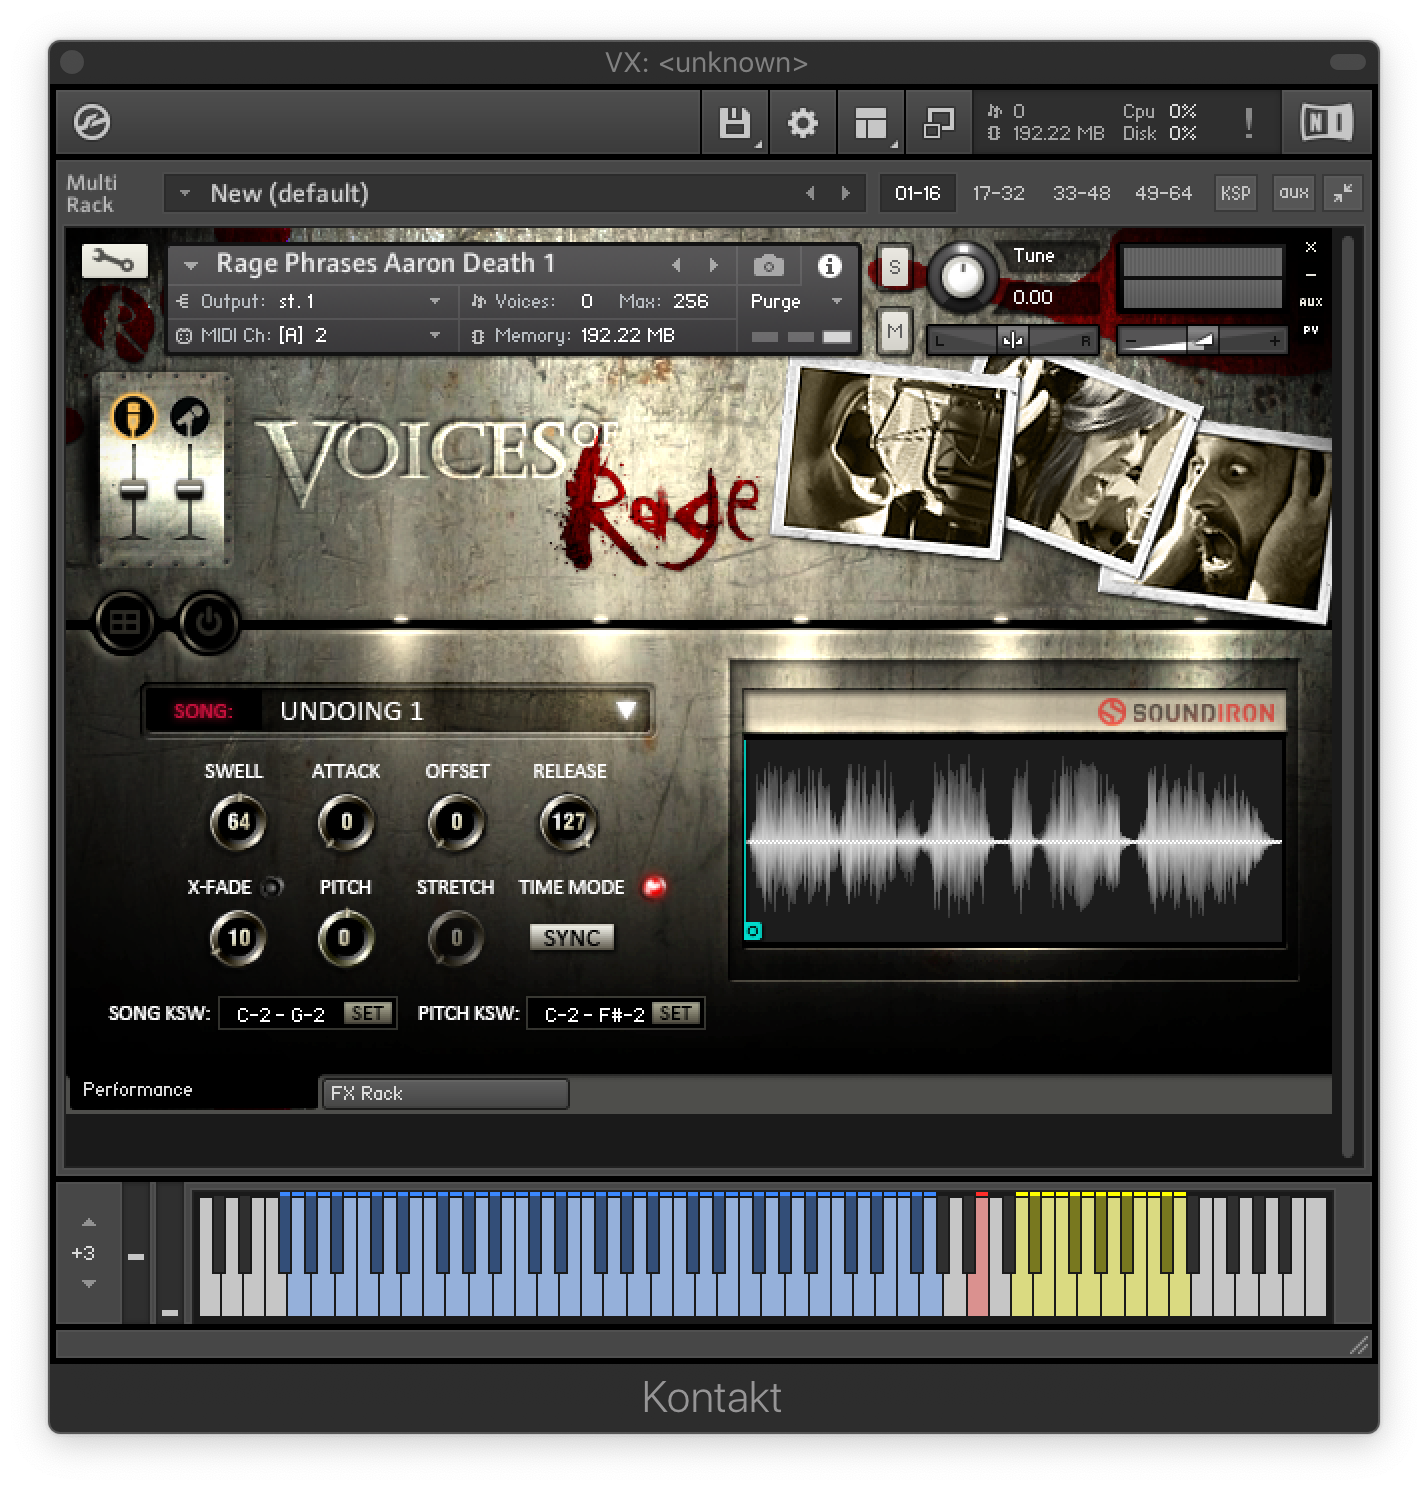Click the Tune knob

[x=963, y=276]
